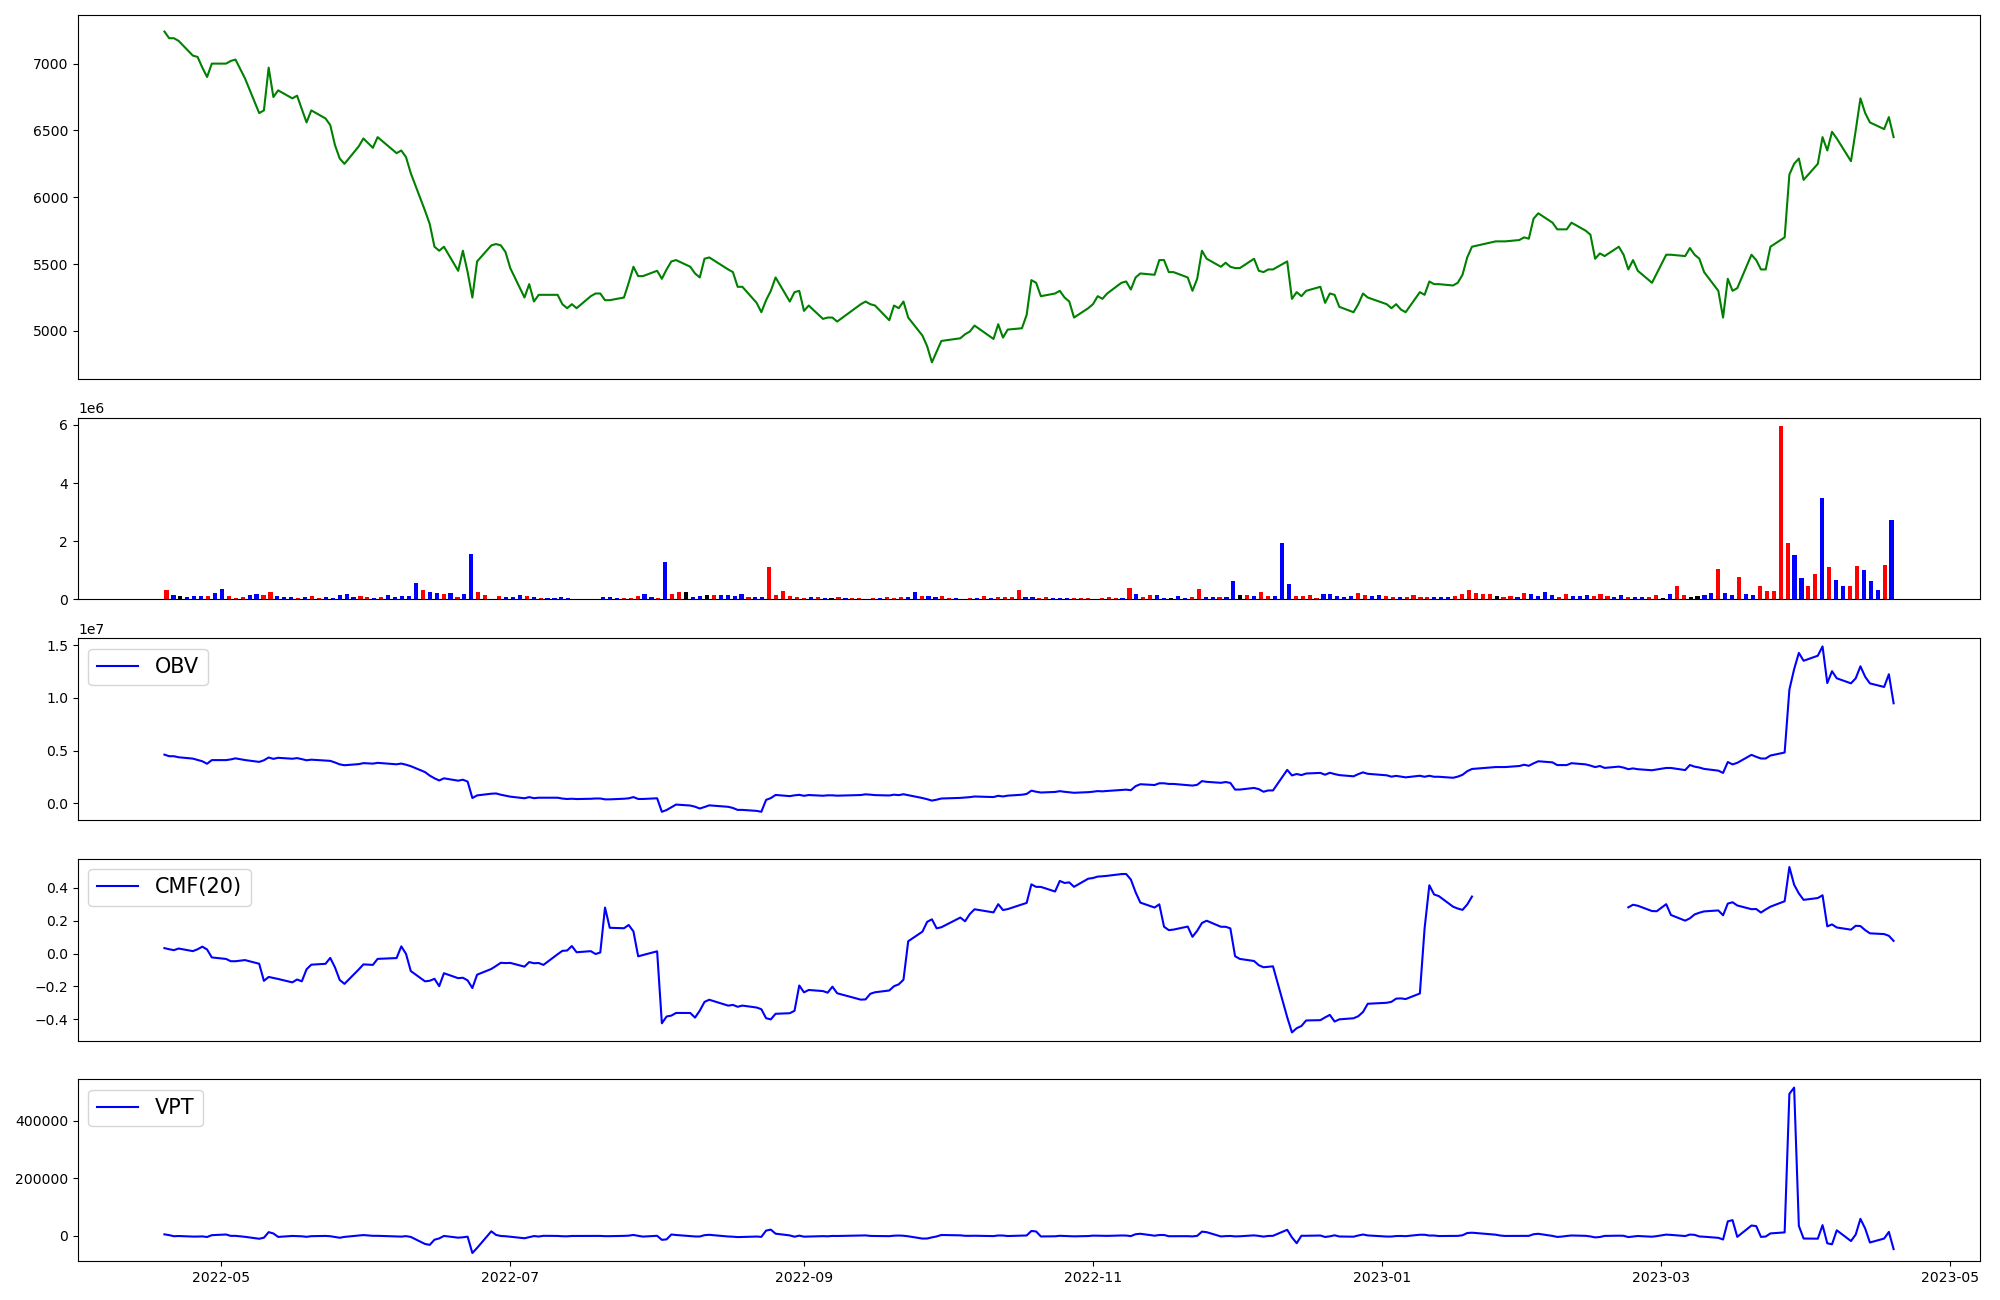This screenshot has width=2000, height=1300.
Task: Click the peak of the VPT spike
Action: [1794, 1088]
